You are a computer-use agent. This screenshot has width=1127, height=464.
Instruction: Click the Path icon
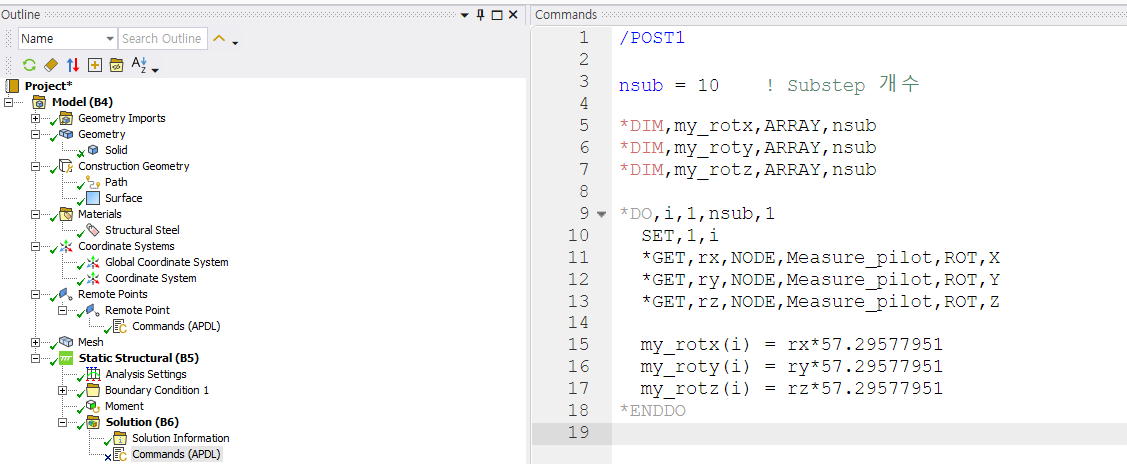coord(93,182)
